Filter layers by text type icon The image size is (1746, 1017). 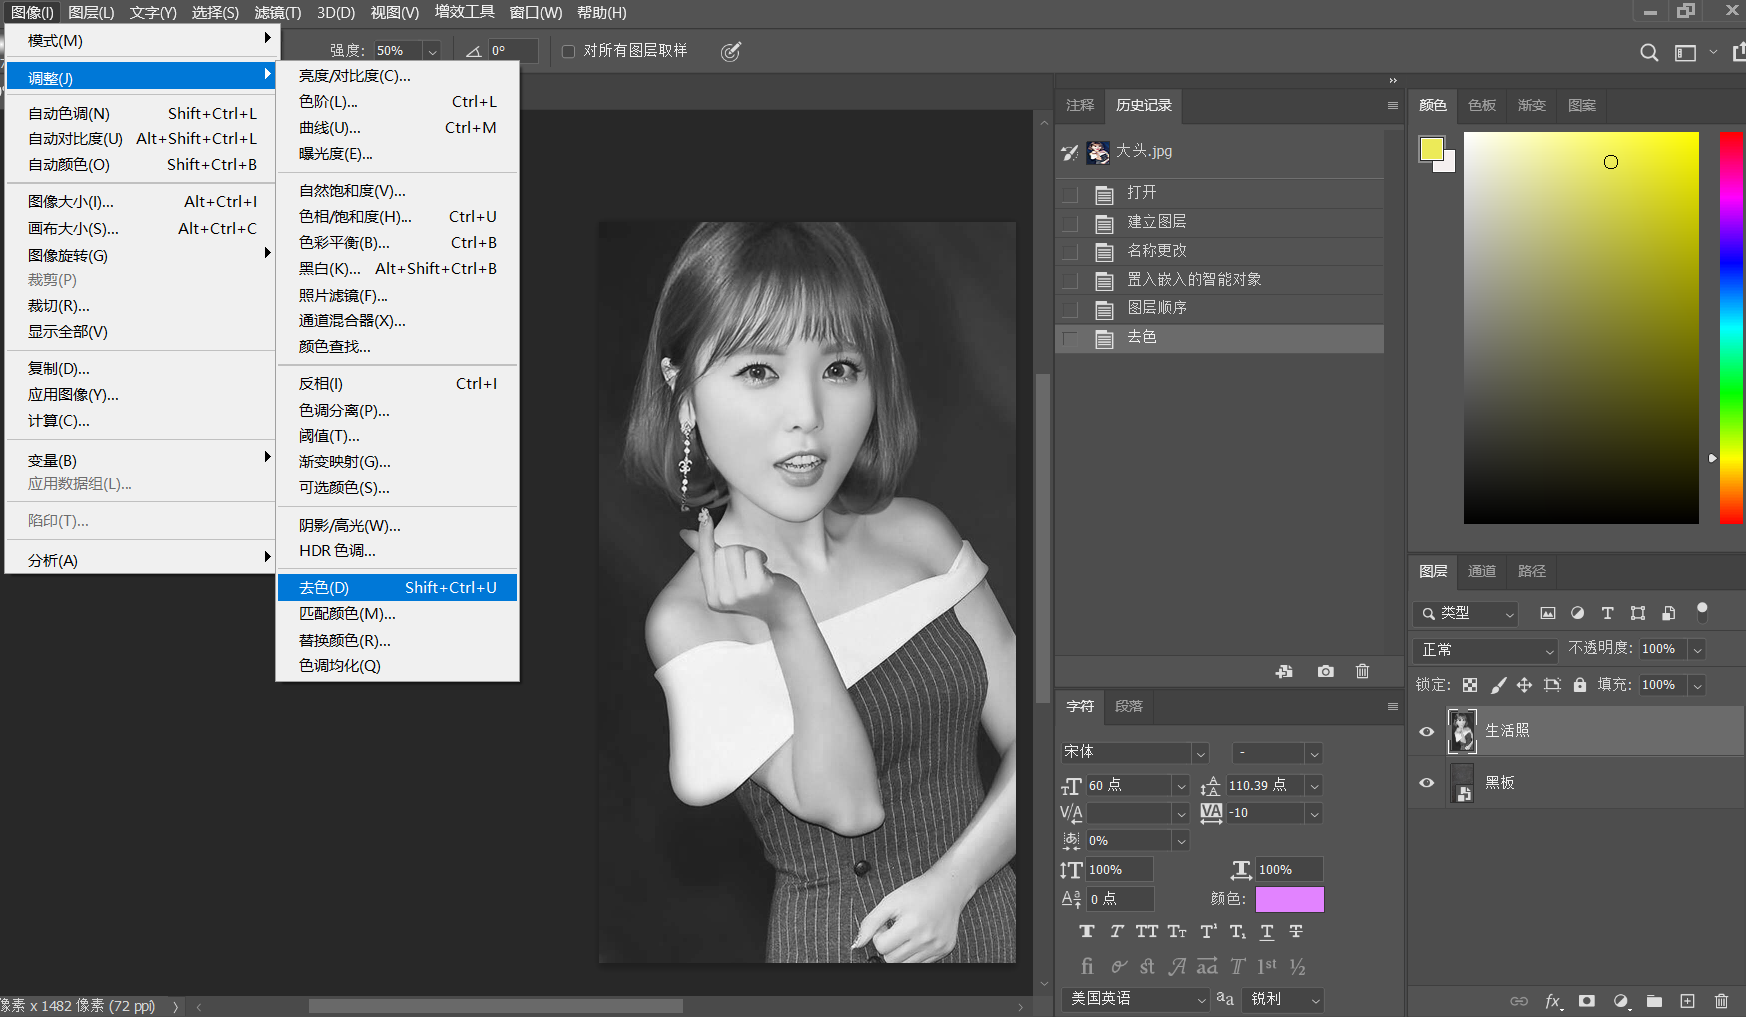pos(1607,613)
